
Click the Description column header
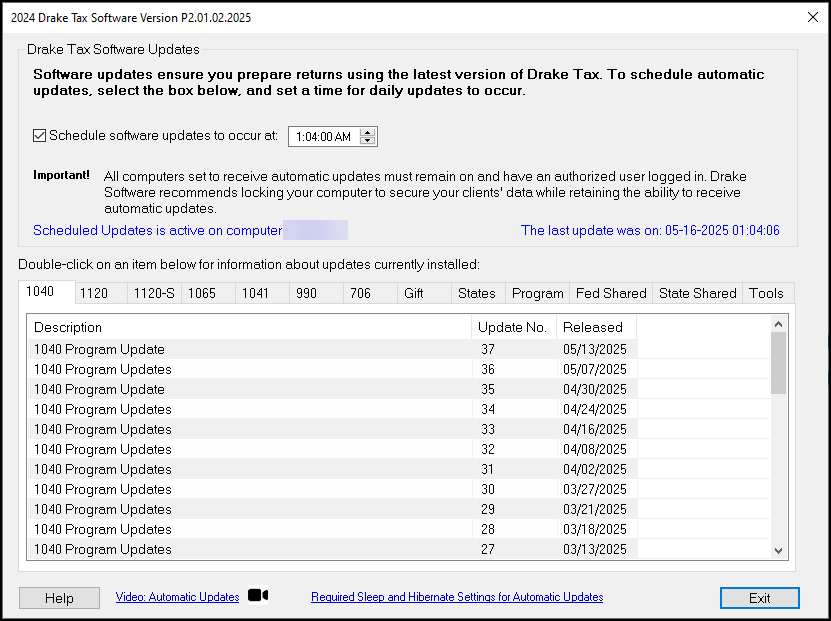point(249,327)
